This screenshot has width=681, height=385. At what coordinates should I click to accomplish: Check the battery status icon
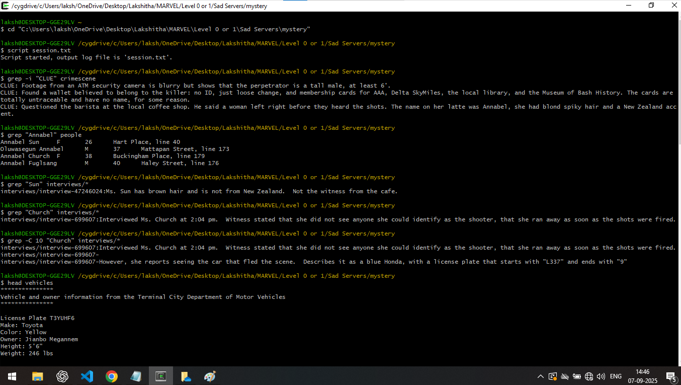click(577, 377)
